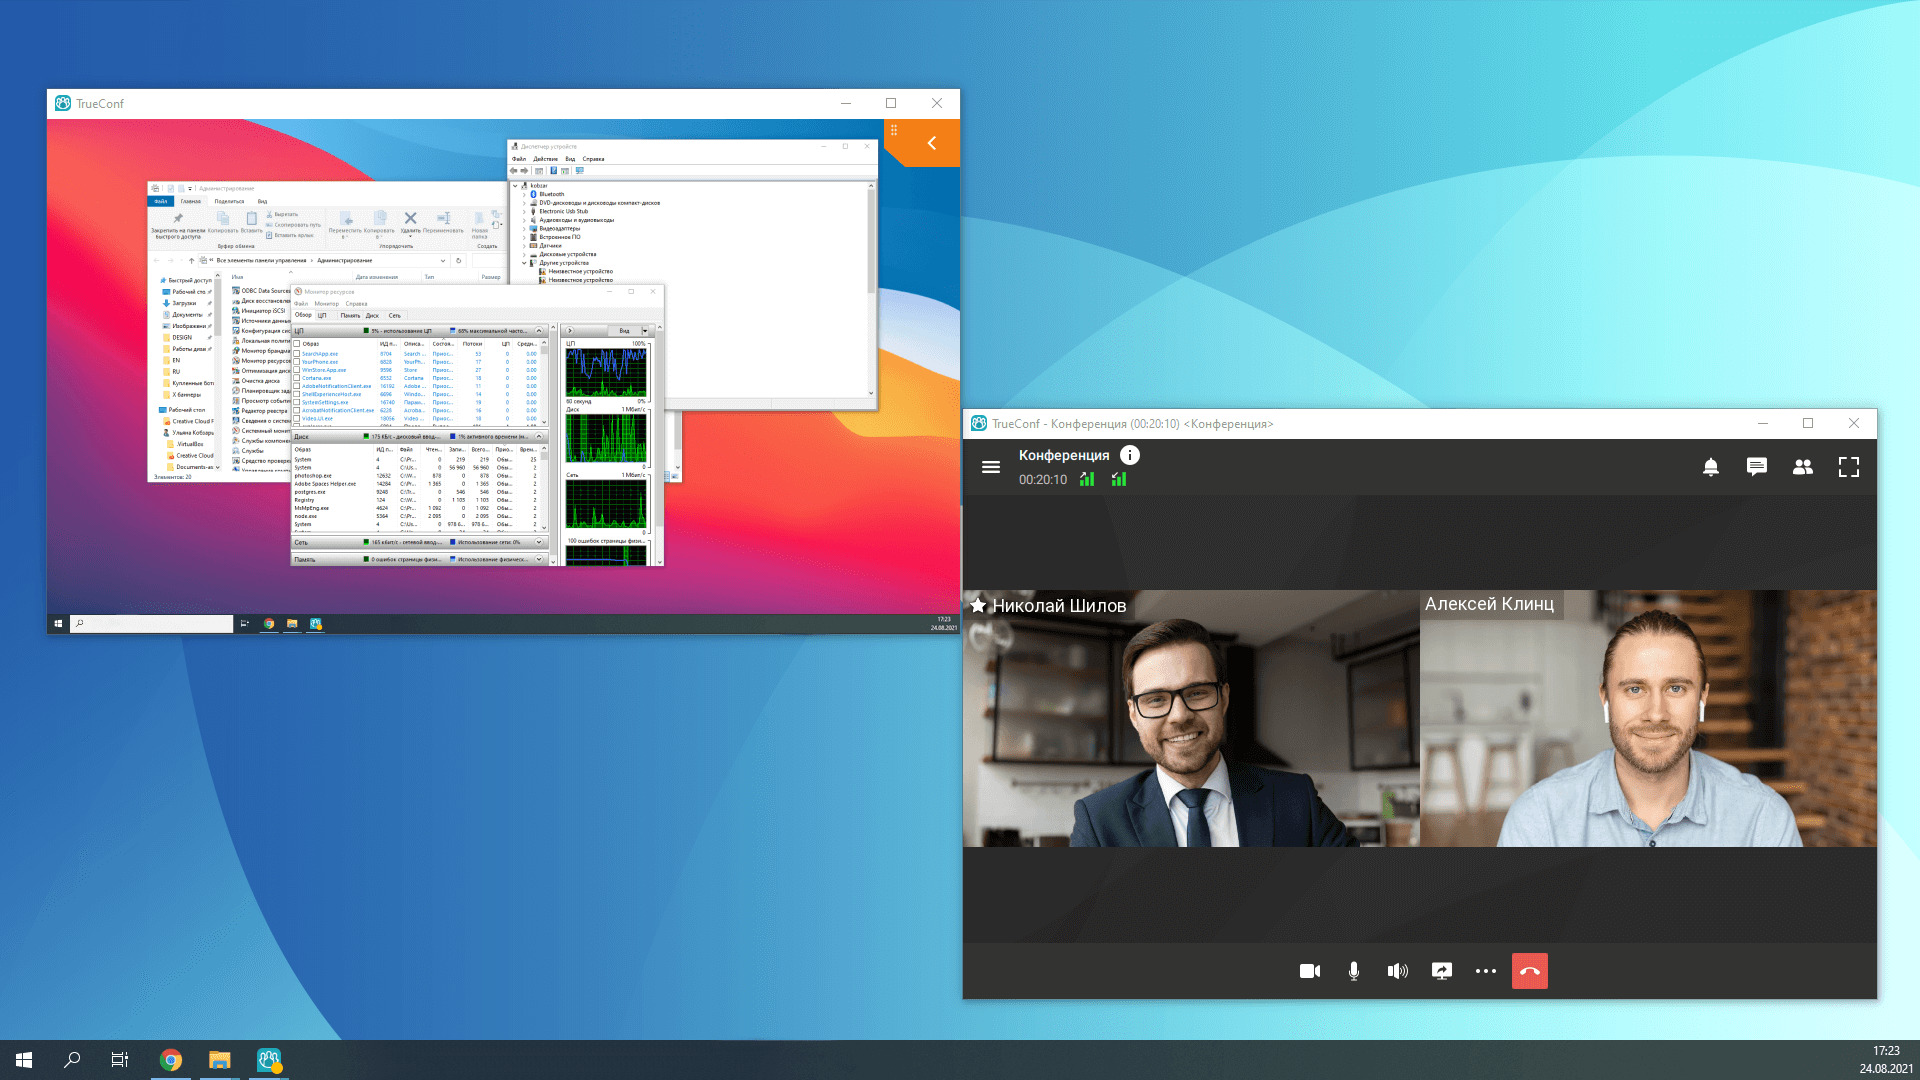
Task: Expand the Bluetooth node in Device Manager
Action: point(524,194)
